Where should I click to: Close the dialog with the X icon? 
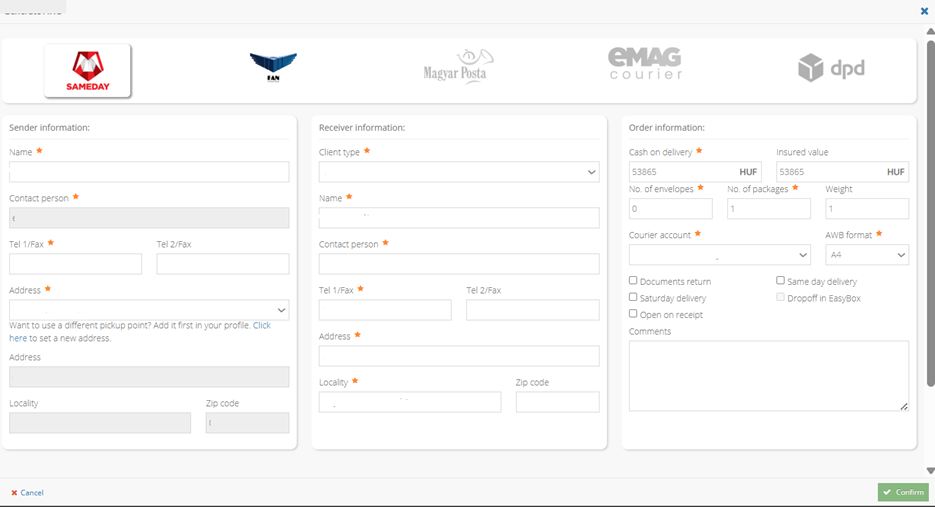pyautogui.click(x=924, y=11)
